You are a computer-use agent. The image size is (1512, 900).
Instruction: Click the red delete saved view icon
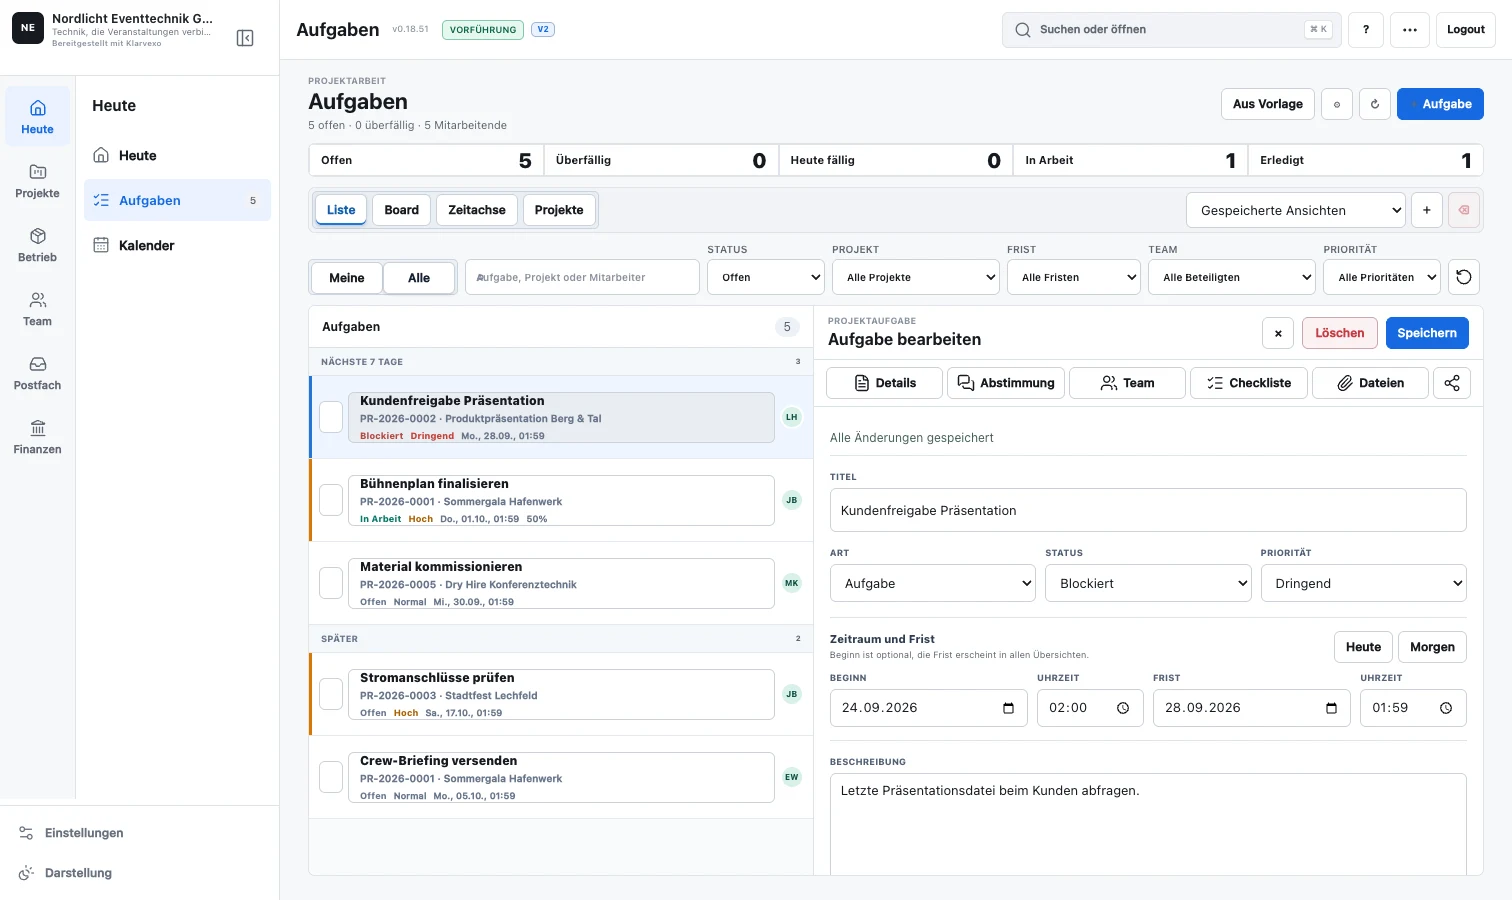pyautogui.click(x=1464, y=210)
